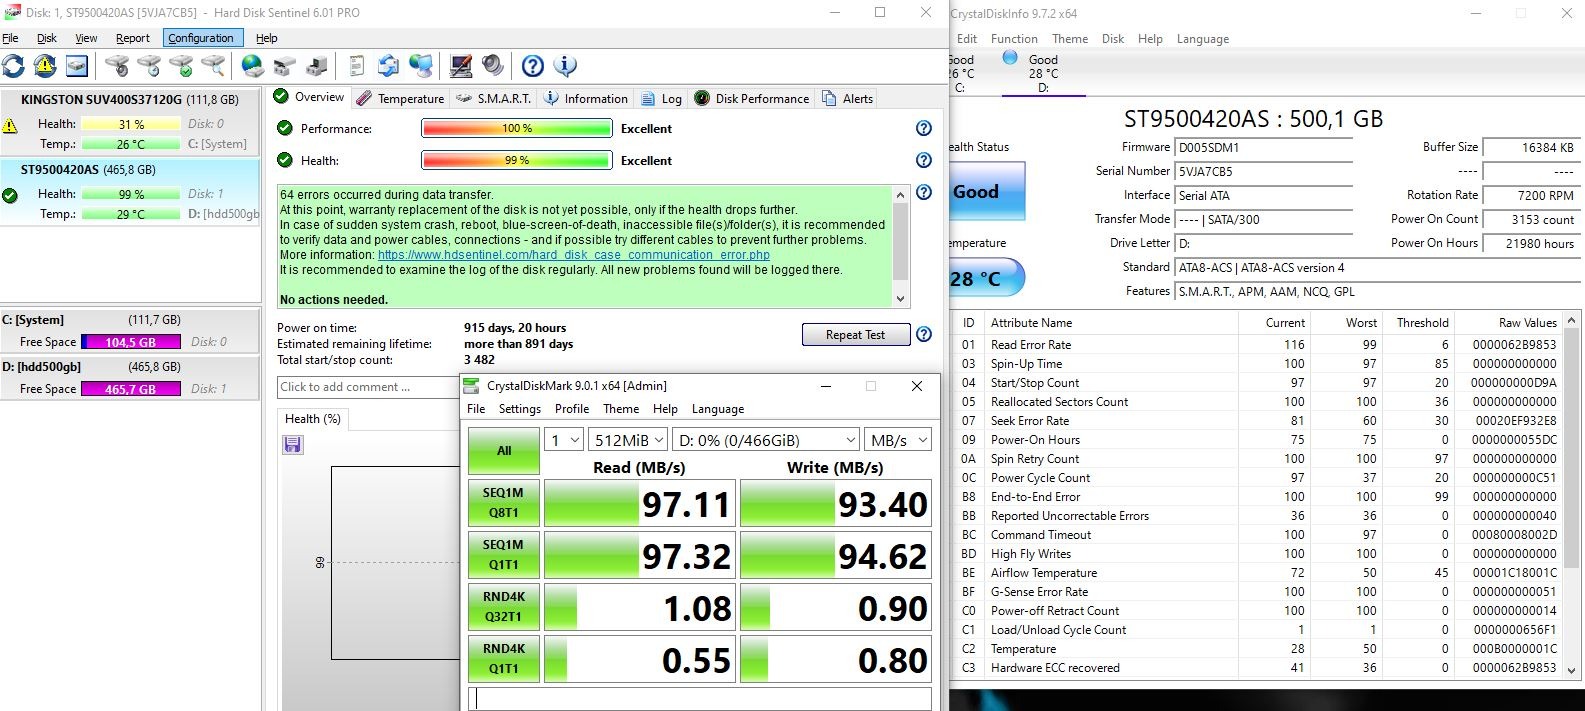The image size is (1585, 711).
Task: Click help icon beside Performance bar
Action: click(x=924, y=128)
